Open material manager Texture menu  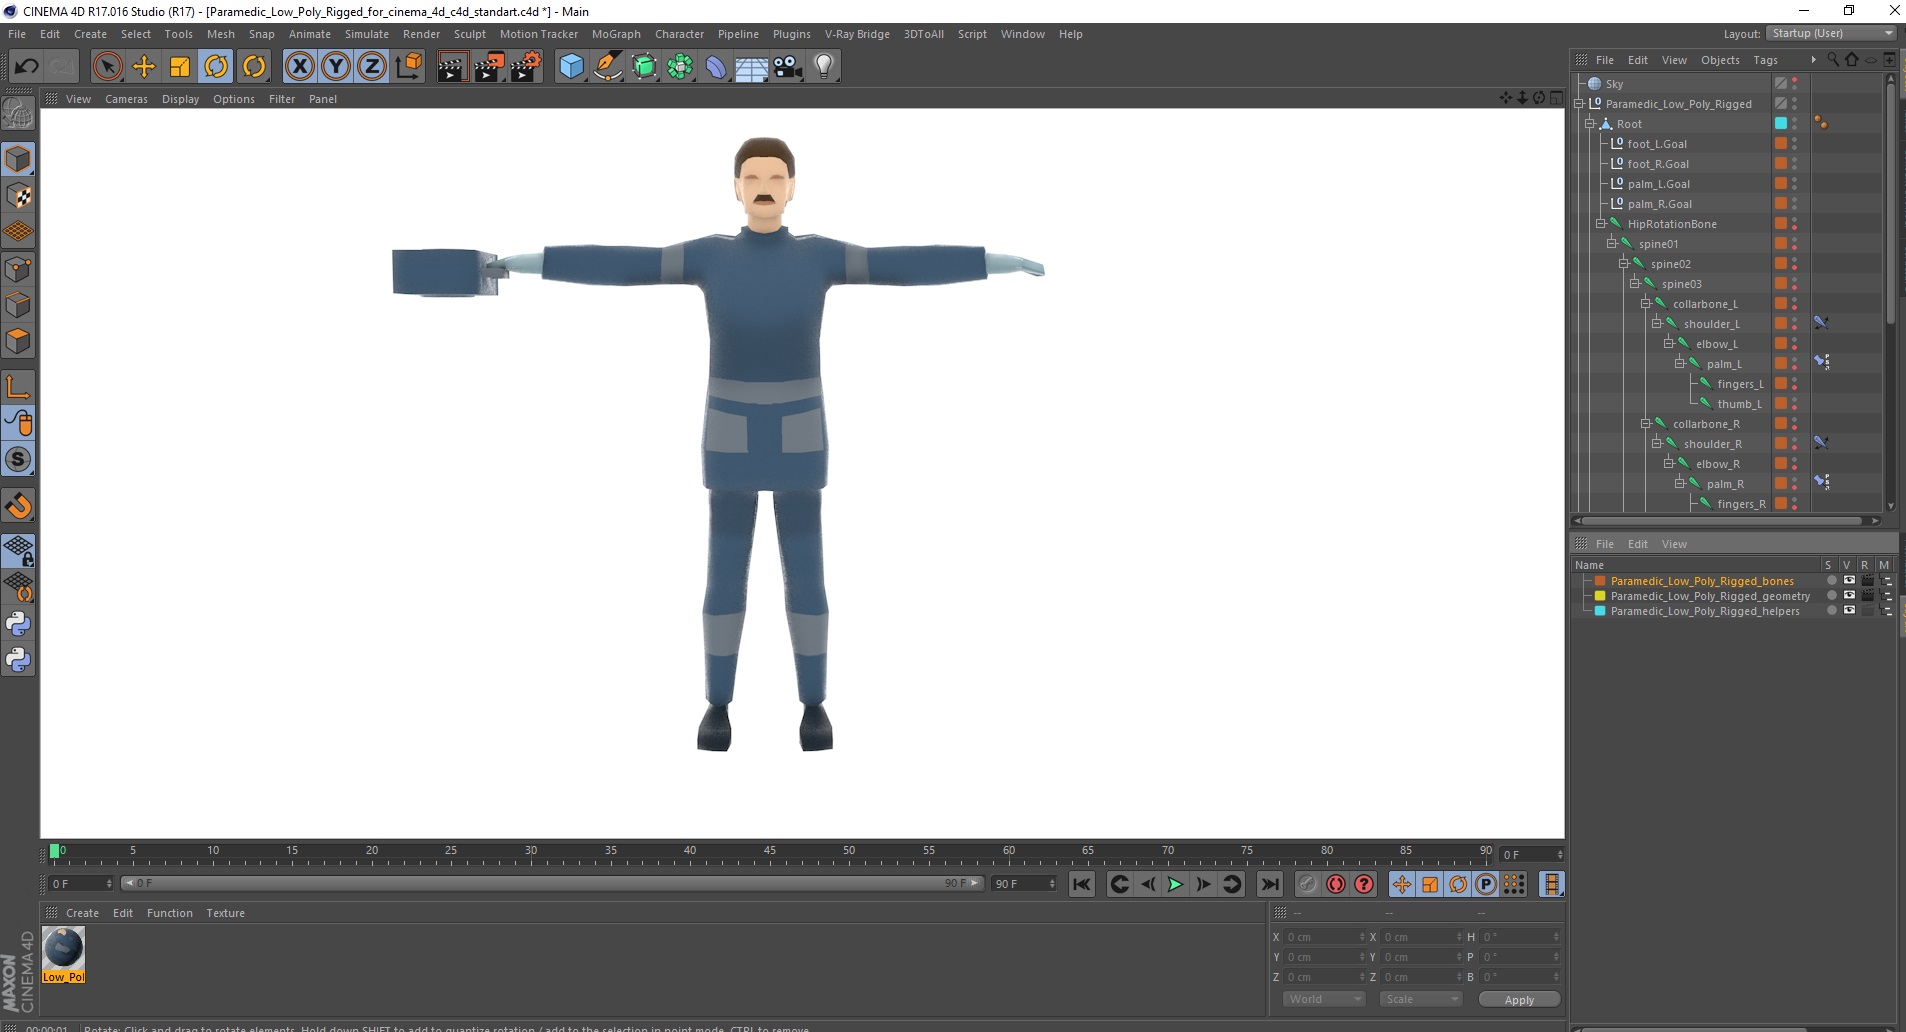pos(225,913)
